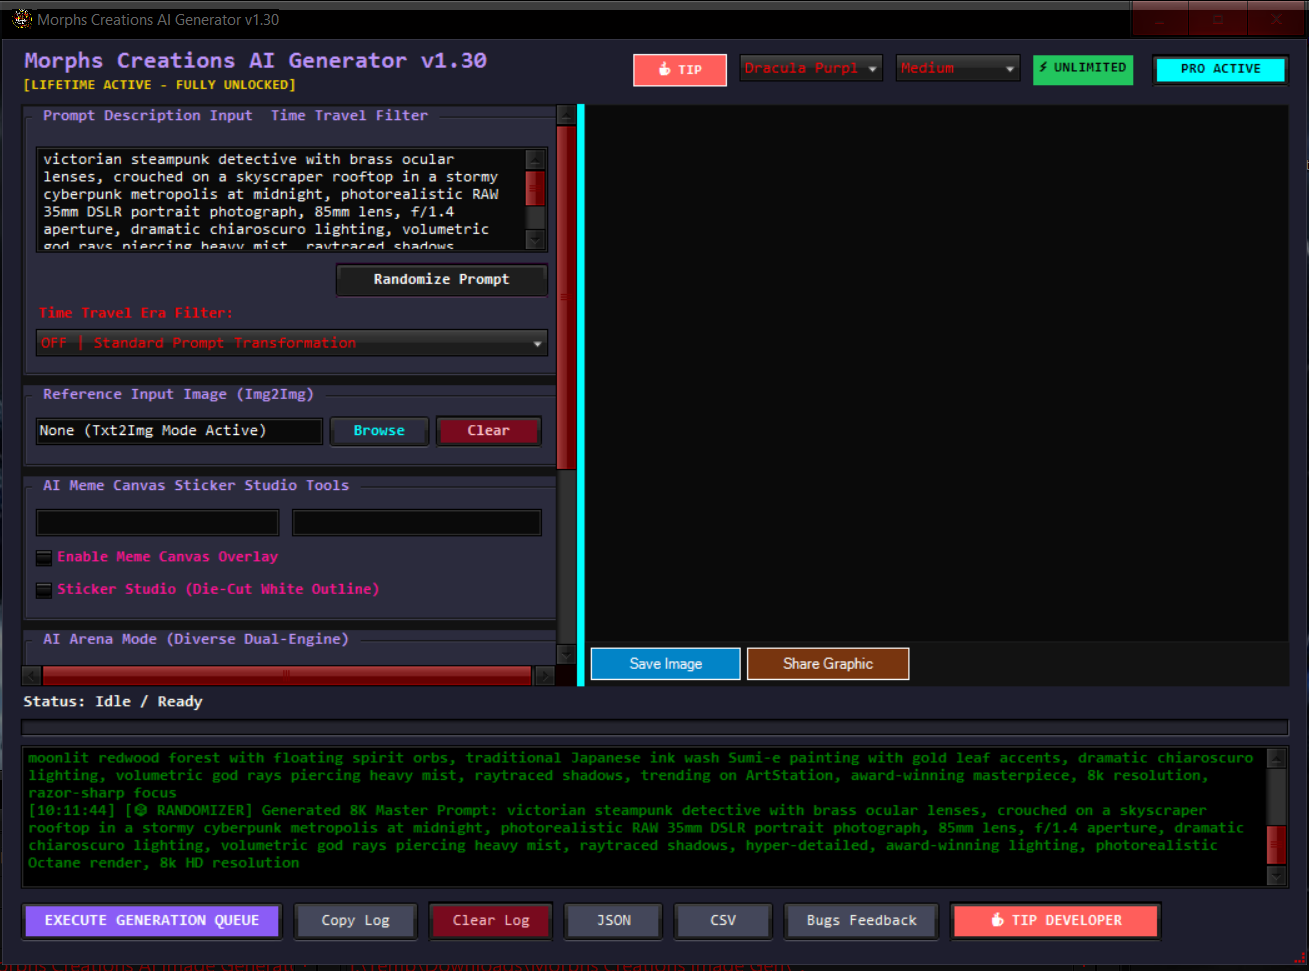Enable the Meme Canvas Overlay checkbox
Viewport: 1309px width, 971px height.
tap(44, 558)
